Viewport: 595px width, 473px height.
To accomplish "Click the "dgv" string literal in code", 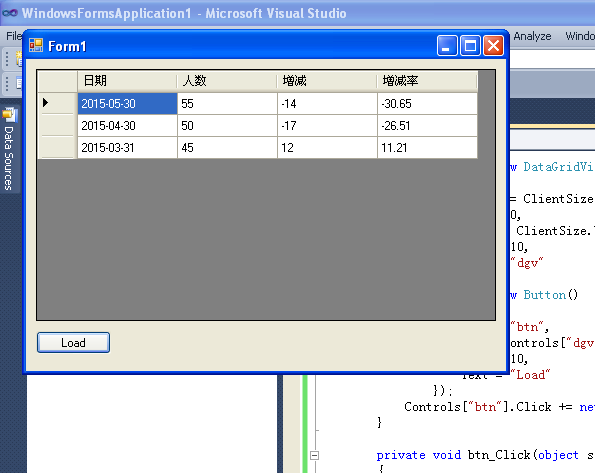I will pyautogui.click(x=527, y=262).
